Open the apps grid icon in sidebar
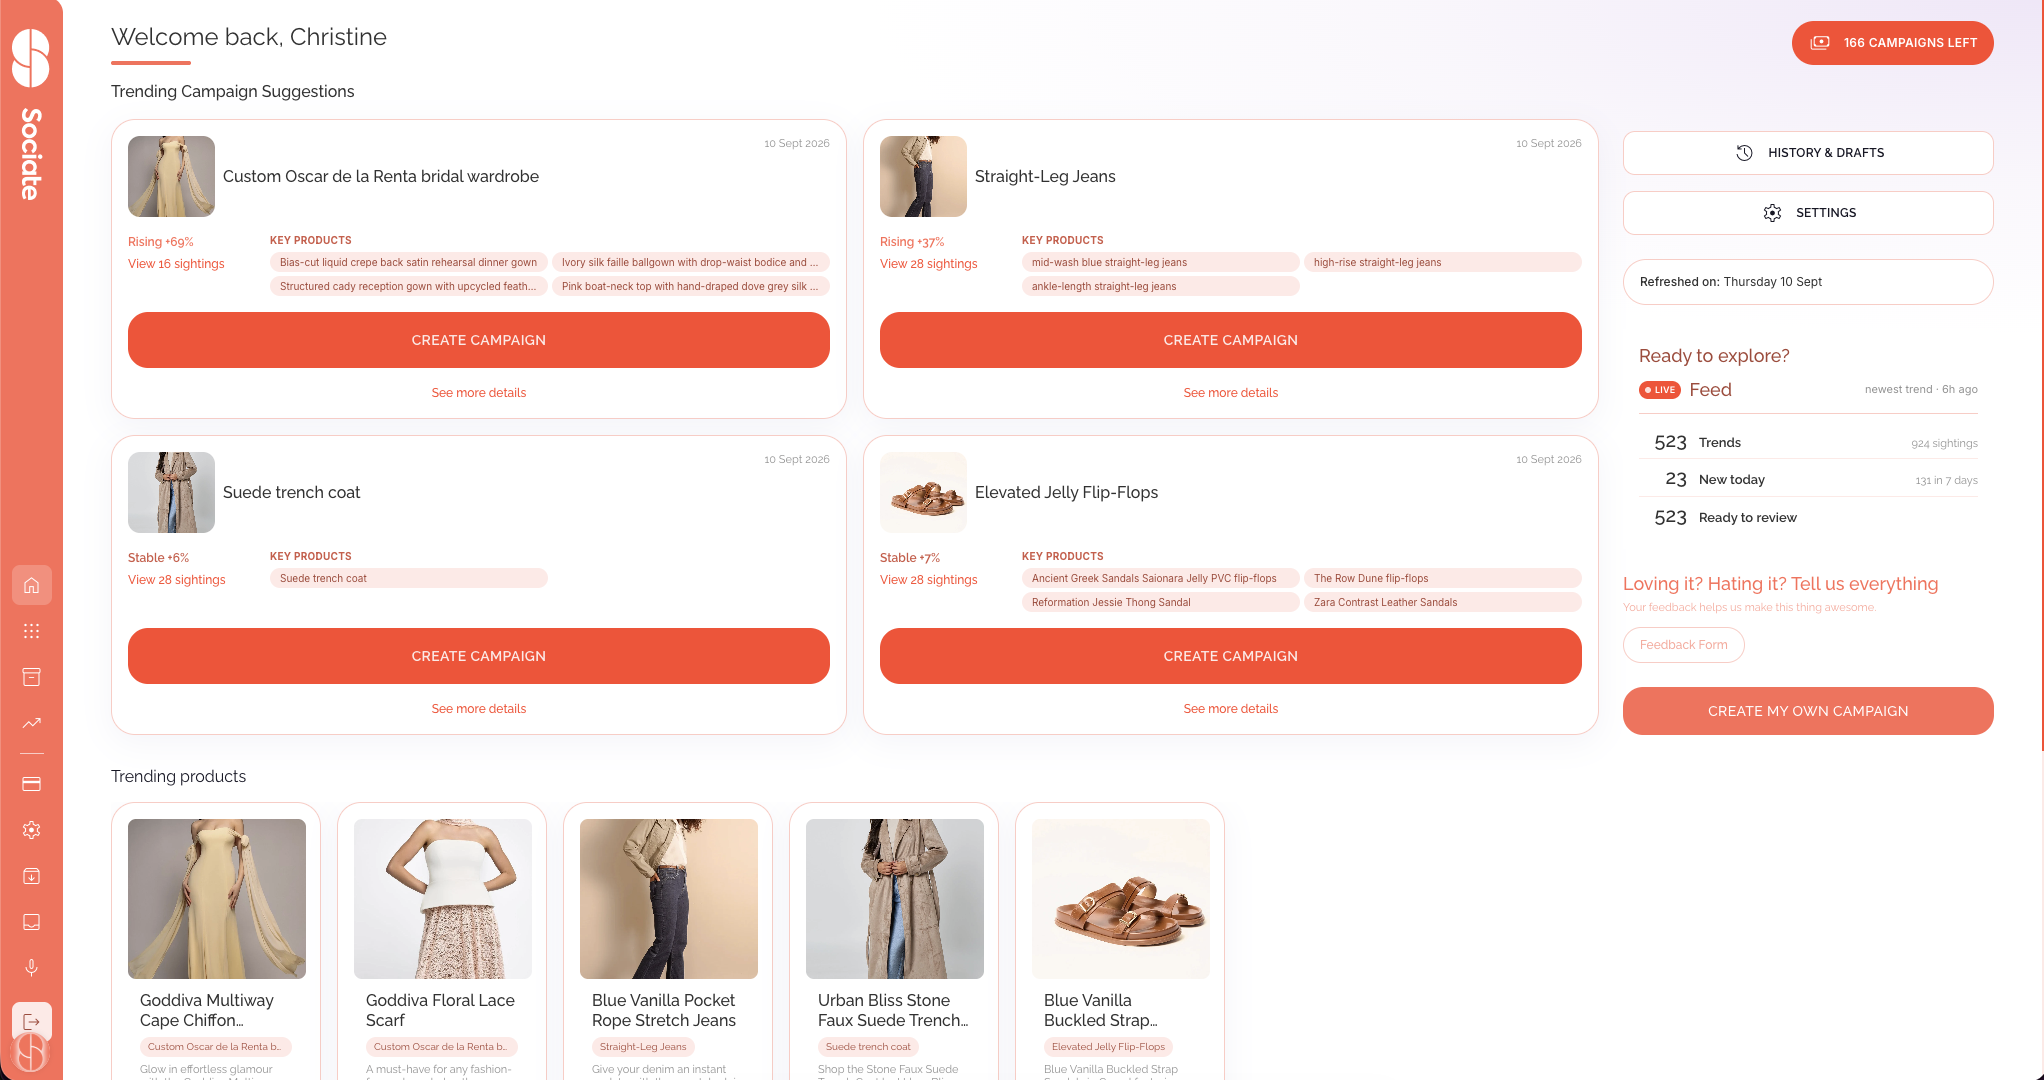This screenshot has width=2044, height=1080. [x=31, y=631]
